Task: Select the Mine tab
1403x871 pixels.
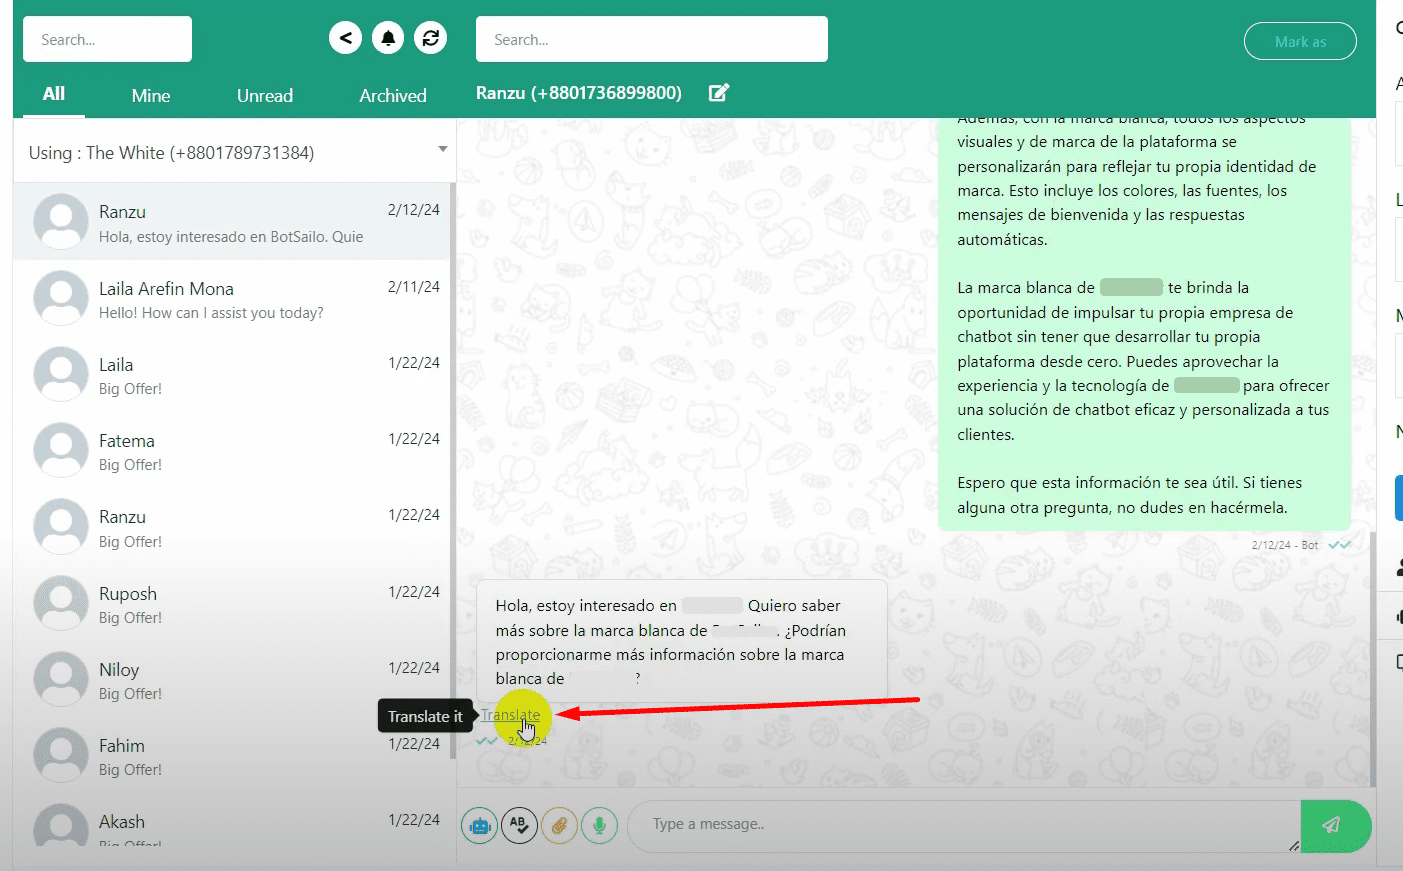Action: pos(151,96)
